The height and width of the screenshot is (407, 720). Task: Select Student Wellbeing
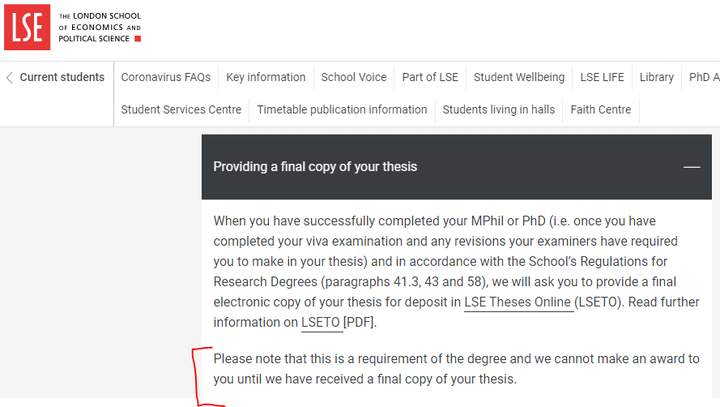coord(519,77)
